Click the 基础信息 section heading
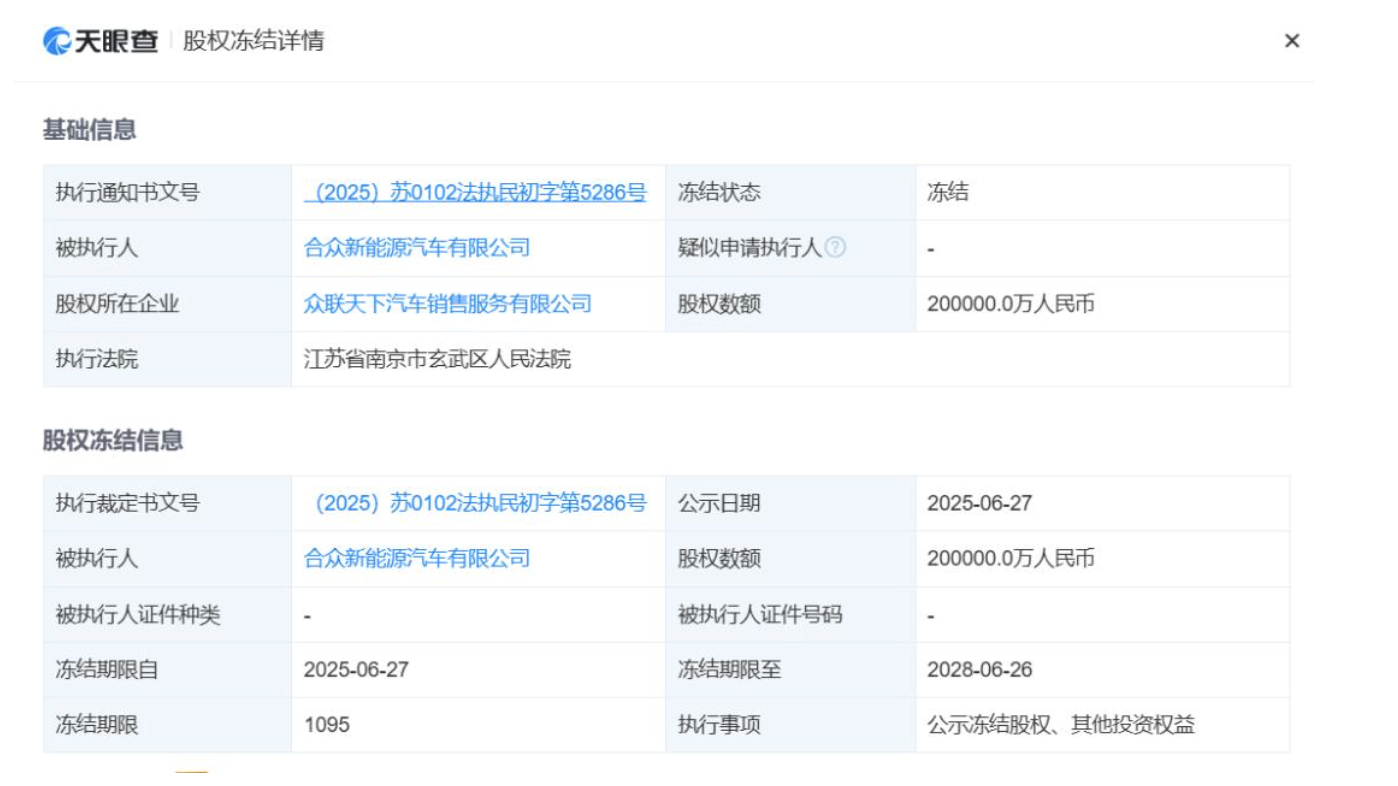 (89, 129)
